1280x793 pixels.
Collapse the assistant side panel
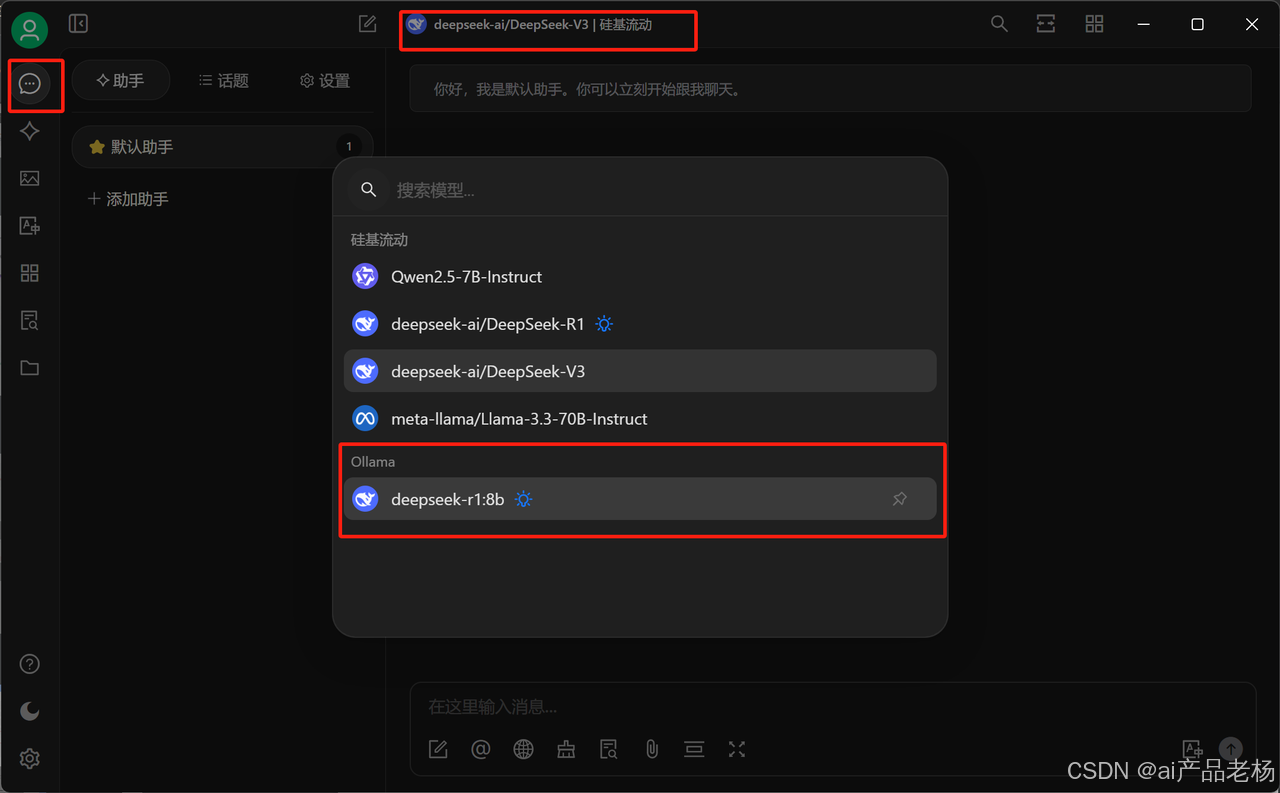click(78, 24)
